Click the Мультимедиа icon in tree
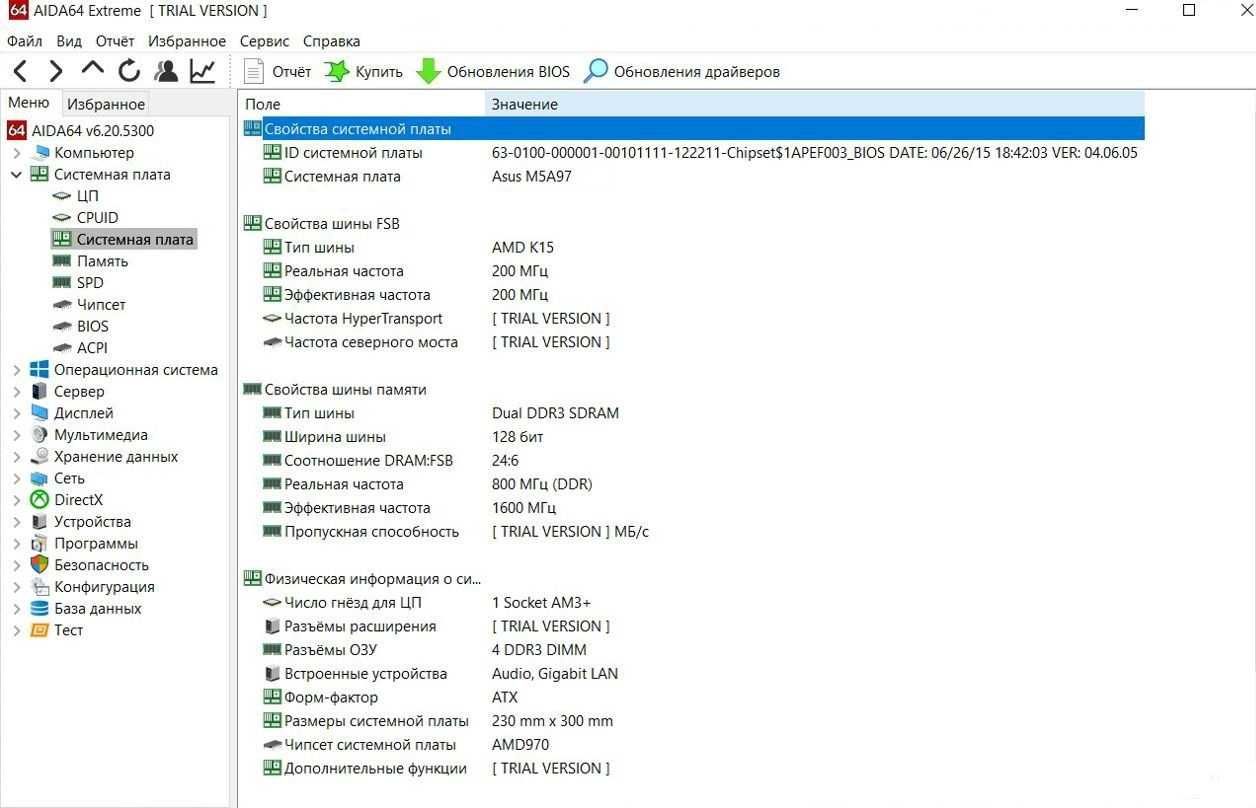Viewport: 1256px width, 808px height. 39,435
